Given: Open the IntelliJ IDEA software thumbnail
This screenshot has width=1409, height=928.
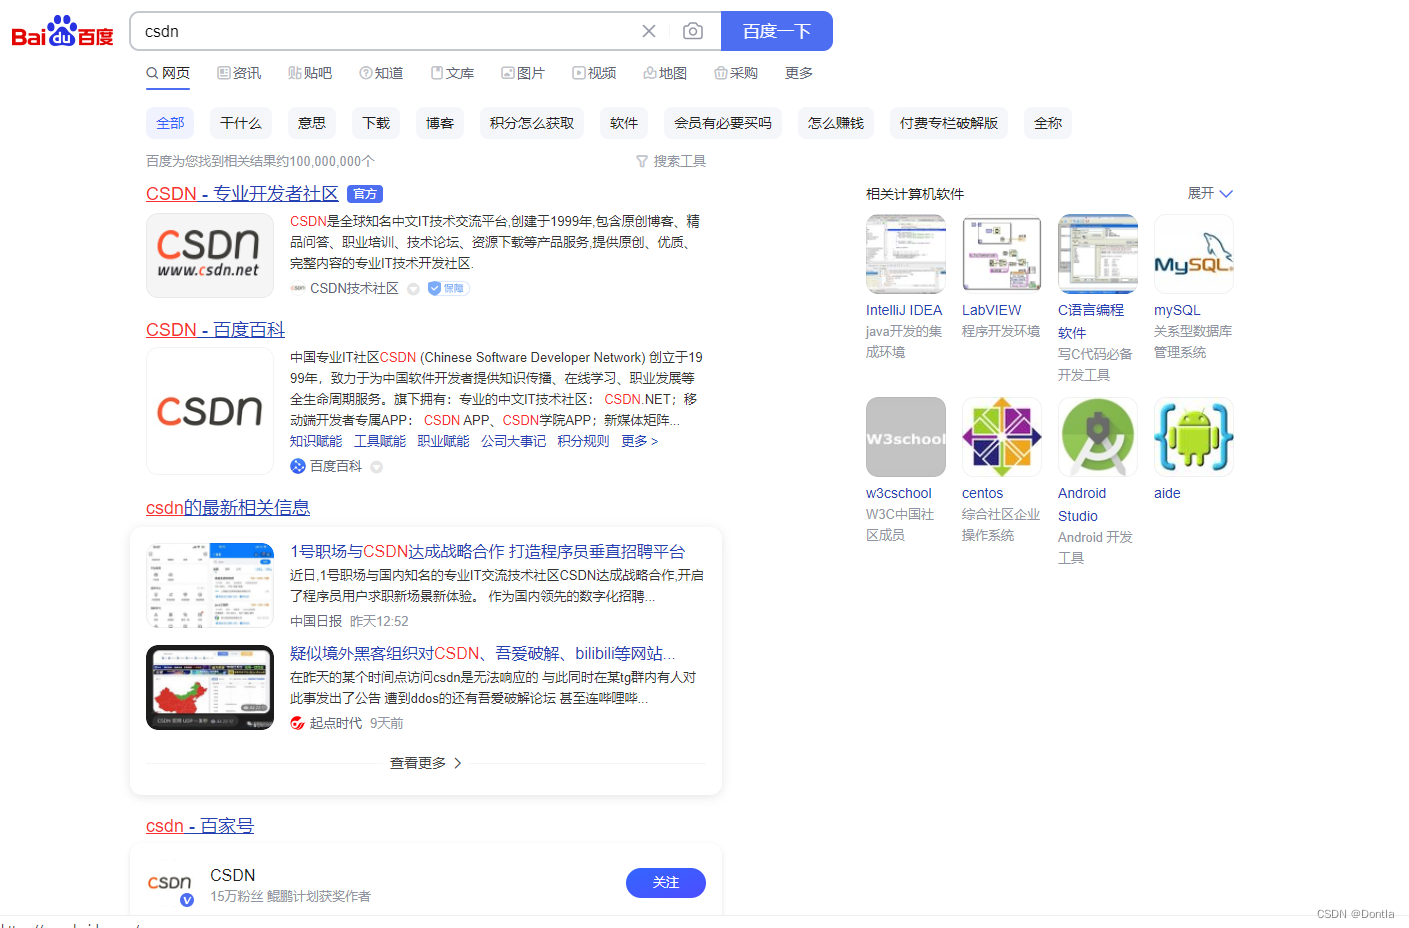Looking at the screenshot, I should pyautogui.click(x=906, y=254).
